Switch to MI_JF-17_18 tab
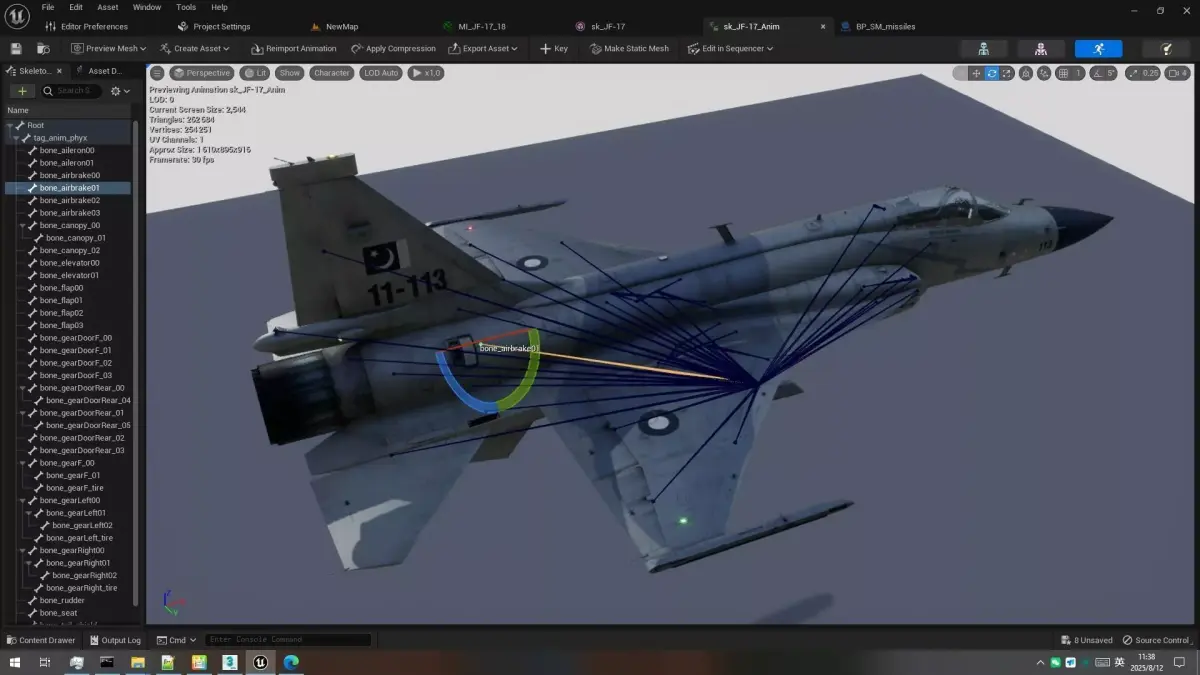 [x=475, y=26]
